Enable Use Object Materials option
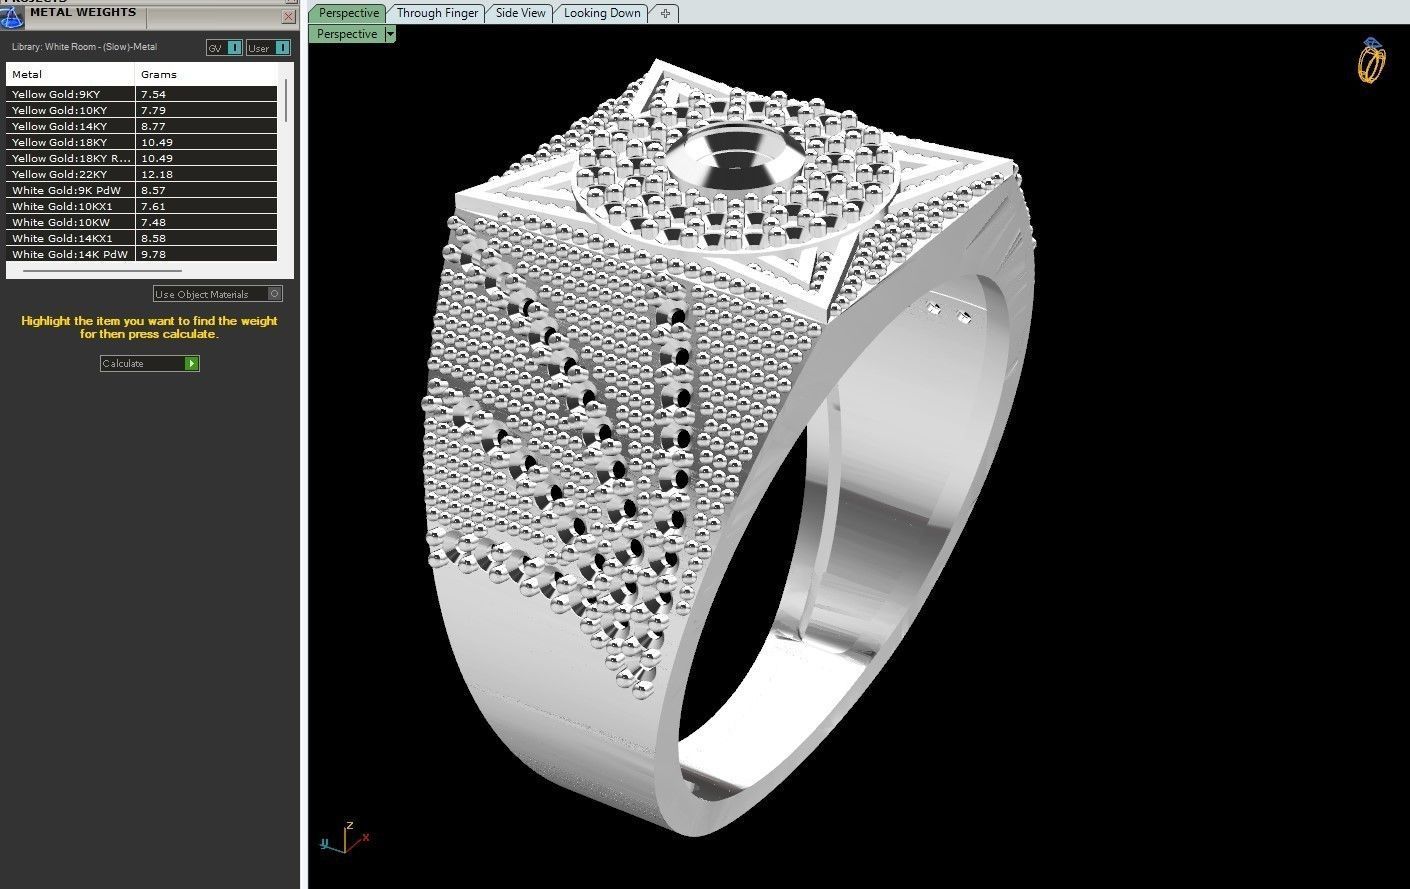Screen dimensions: 1410x889 coord(218,294)
